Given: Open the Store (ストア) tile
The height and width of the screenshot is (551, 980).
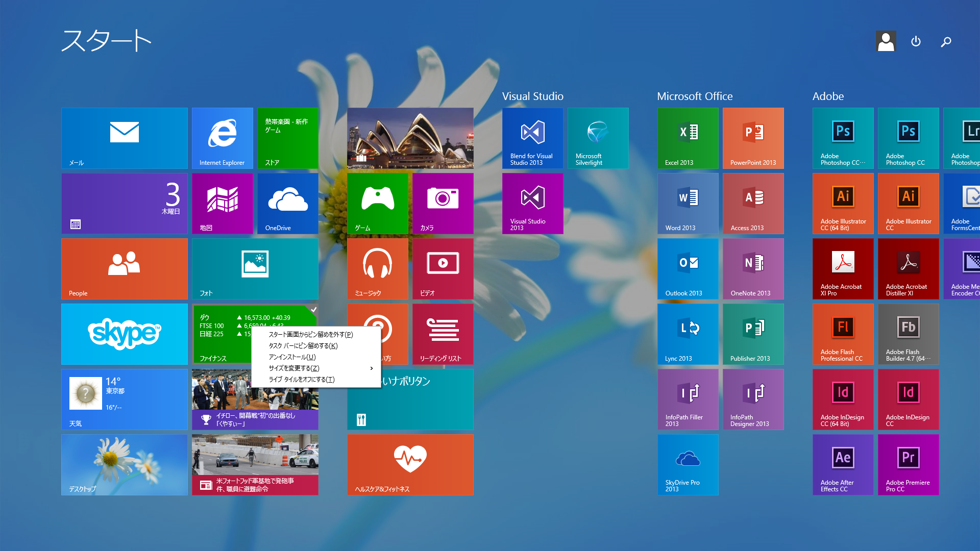Looking at the screenshot, I should [288, 138].
